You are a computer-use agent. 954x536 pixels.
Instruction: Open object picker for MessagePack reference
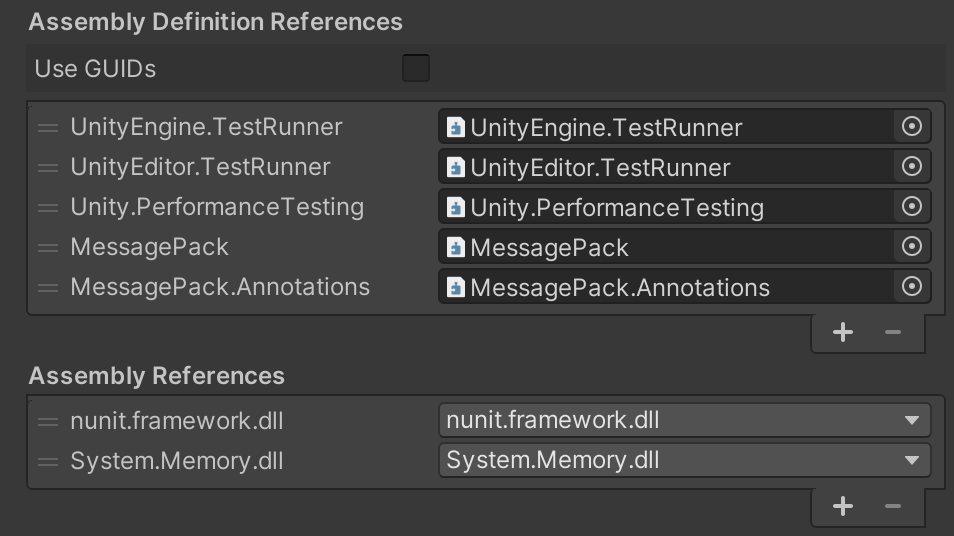point(911,247)
